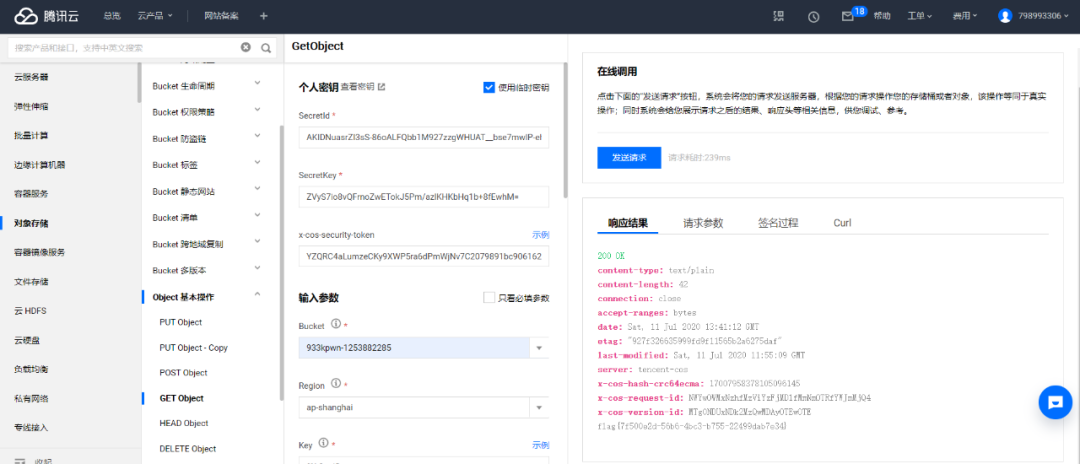The height and width of the screenshot is (464, 1080).
Task: Expand Bucket 多版本 section
Action: click(x=258, y=268)
